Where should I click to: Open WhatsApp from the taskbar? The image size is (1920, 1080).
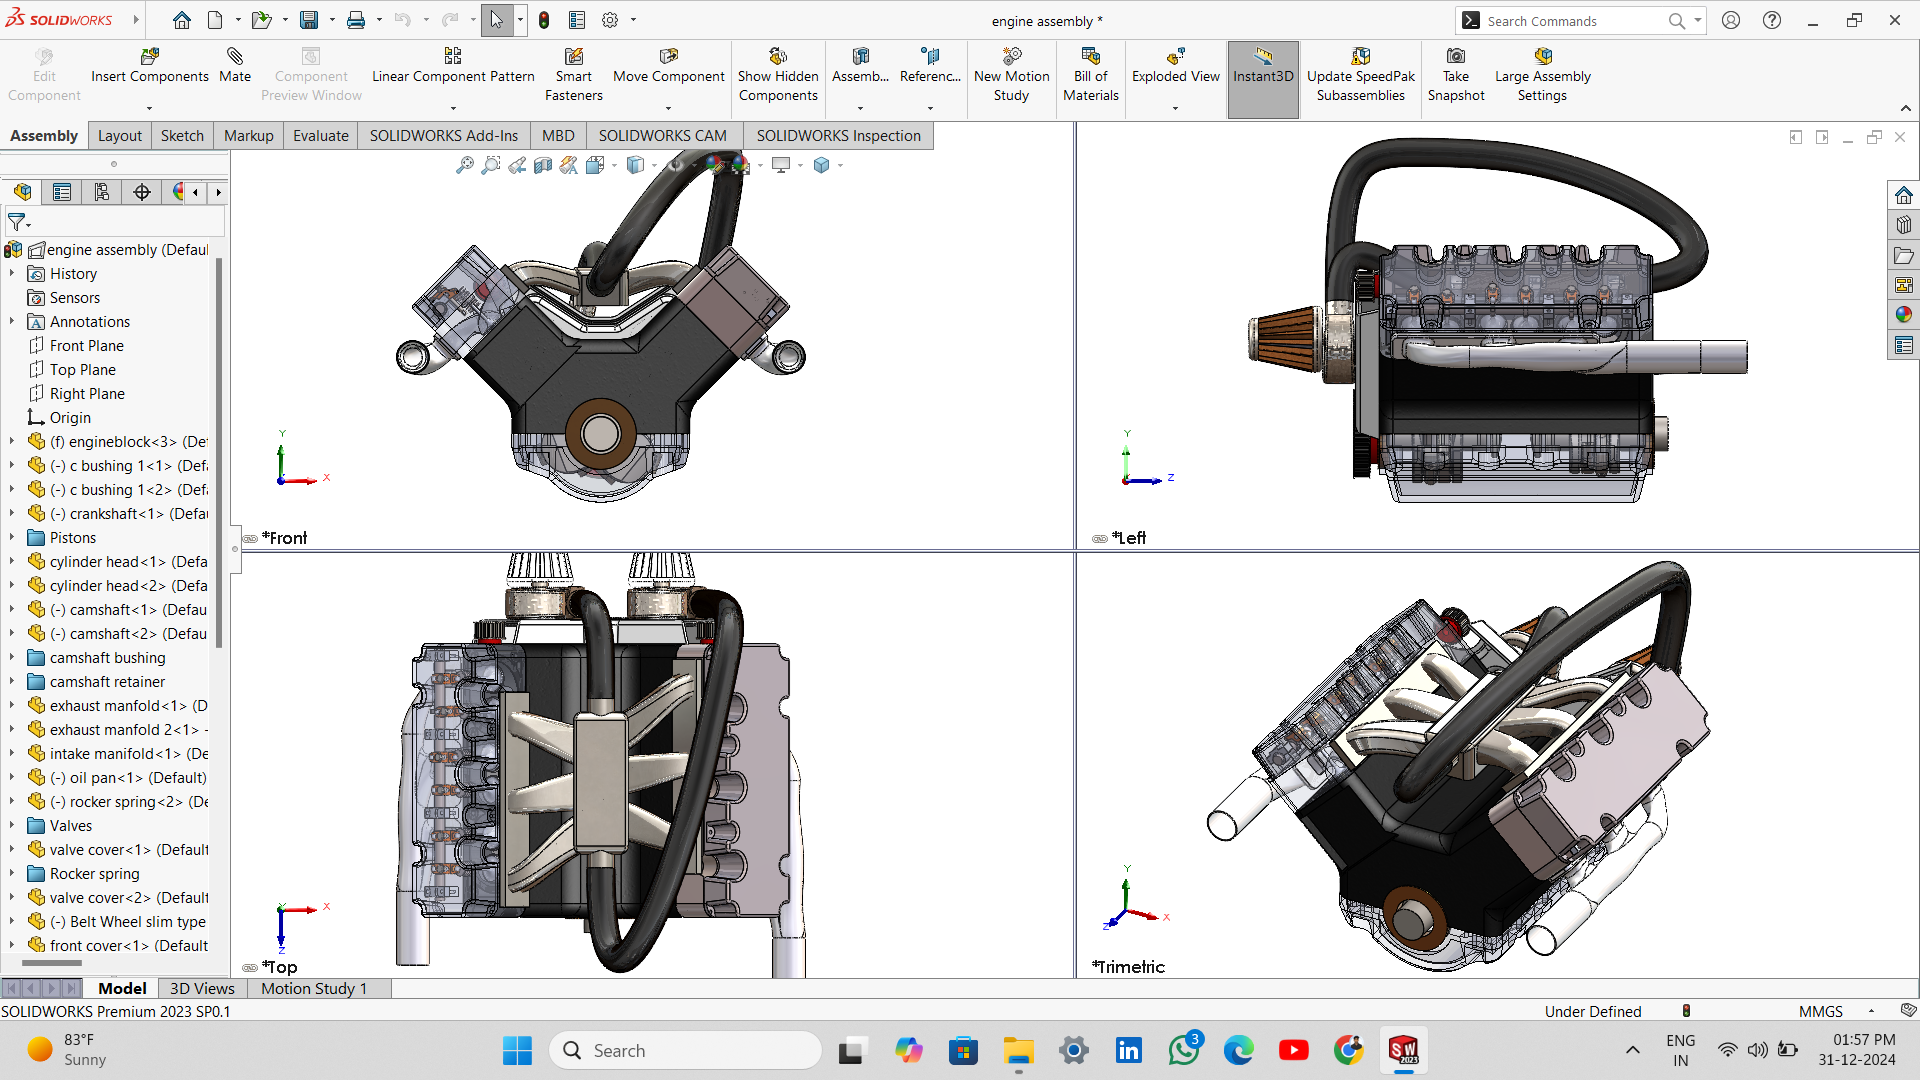(x=1184, y=1050)
